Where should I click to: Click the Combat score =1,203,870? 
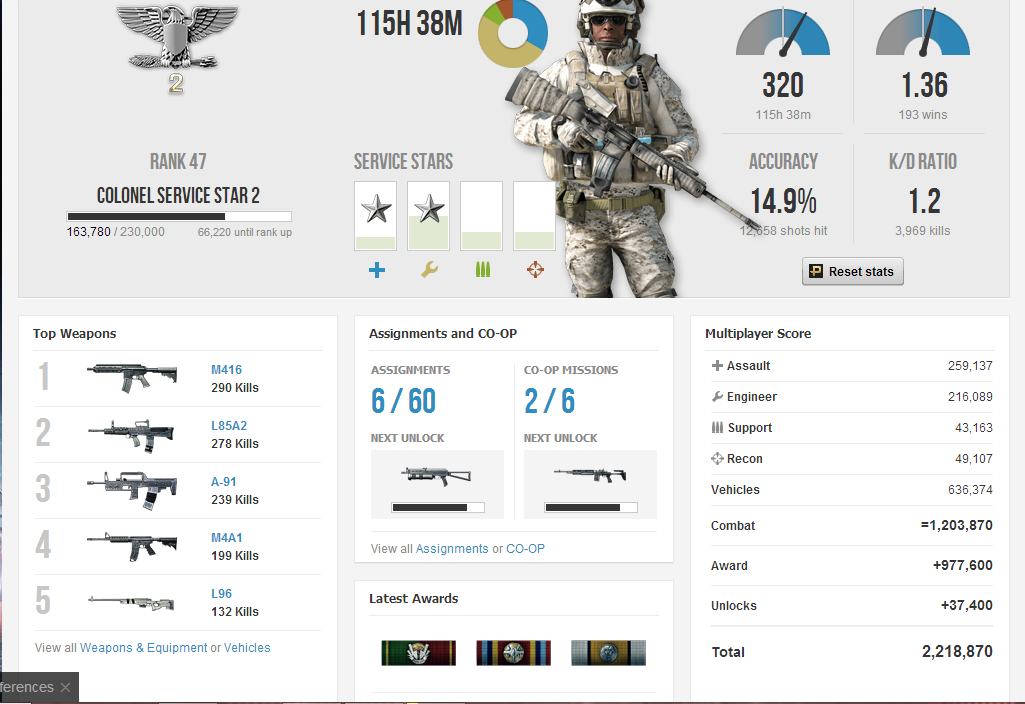click(957, 525)
